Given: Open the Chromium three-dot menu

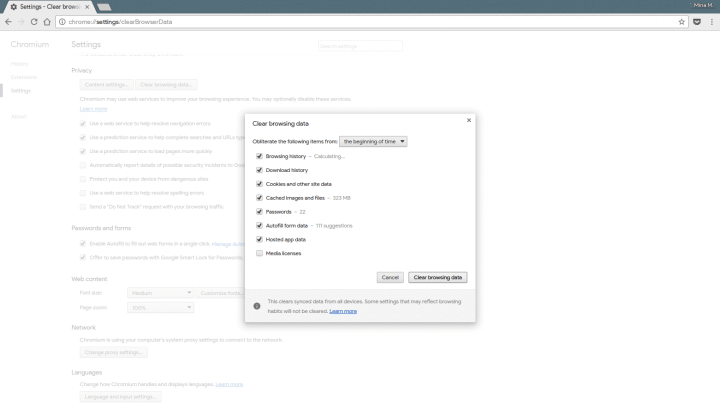Looking at the screenshot, I should (712, 22).
